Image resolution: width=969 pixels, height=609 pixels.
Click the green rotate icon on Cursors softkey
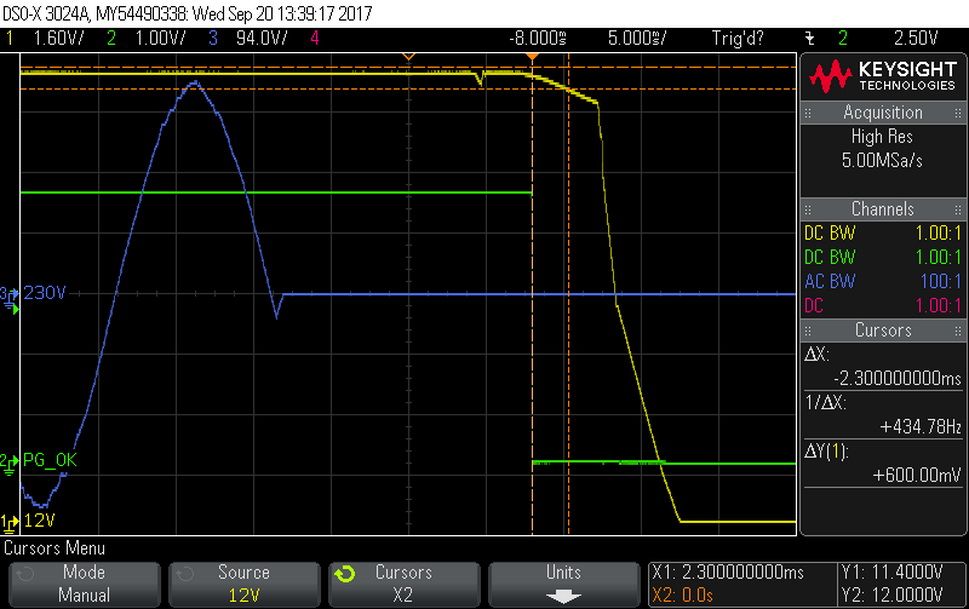(345, 574)
